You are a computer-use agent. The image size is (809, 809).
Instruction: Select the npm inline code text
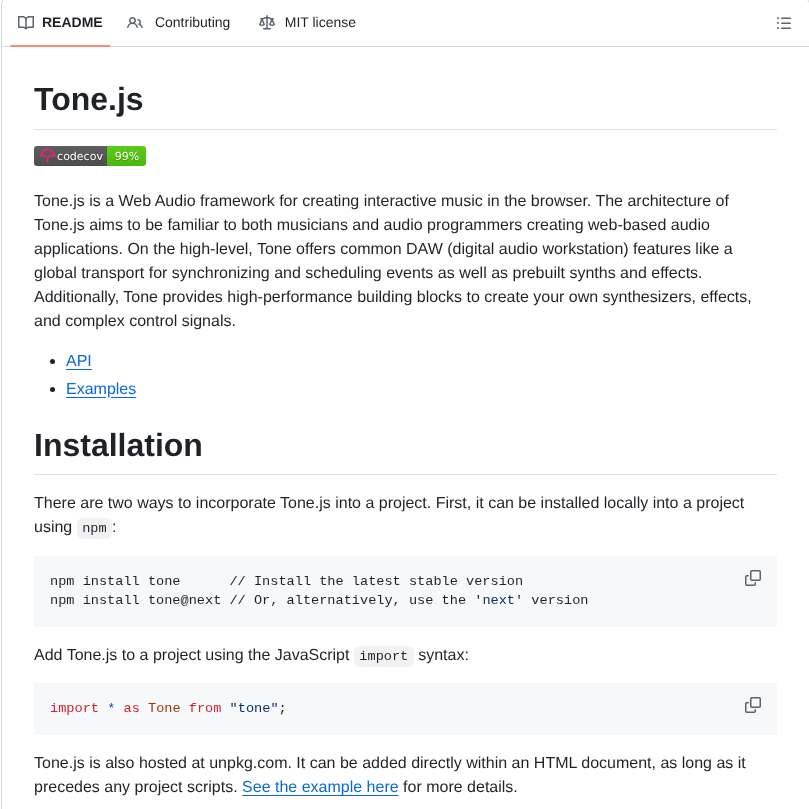pos(94,528)
